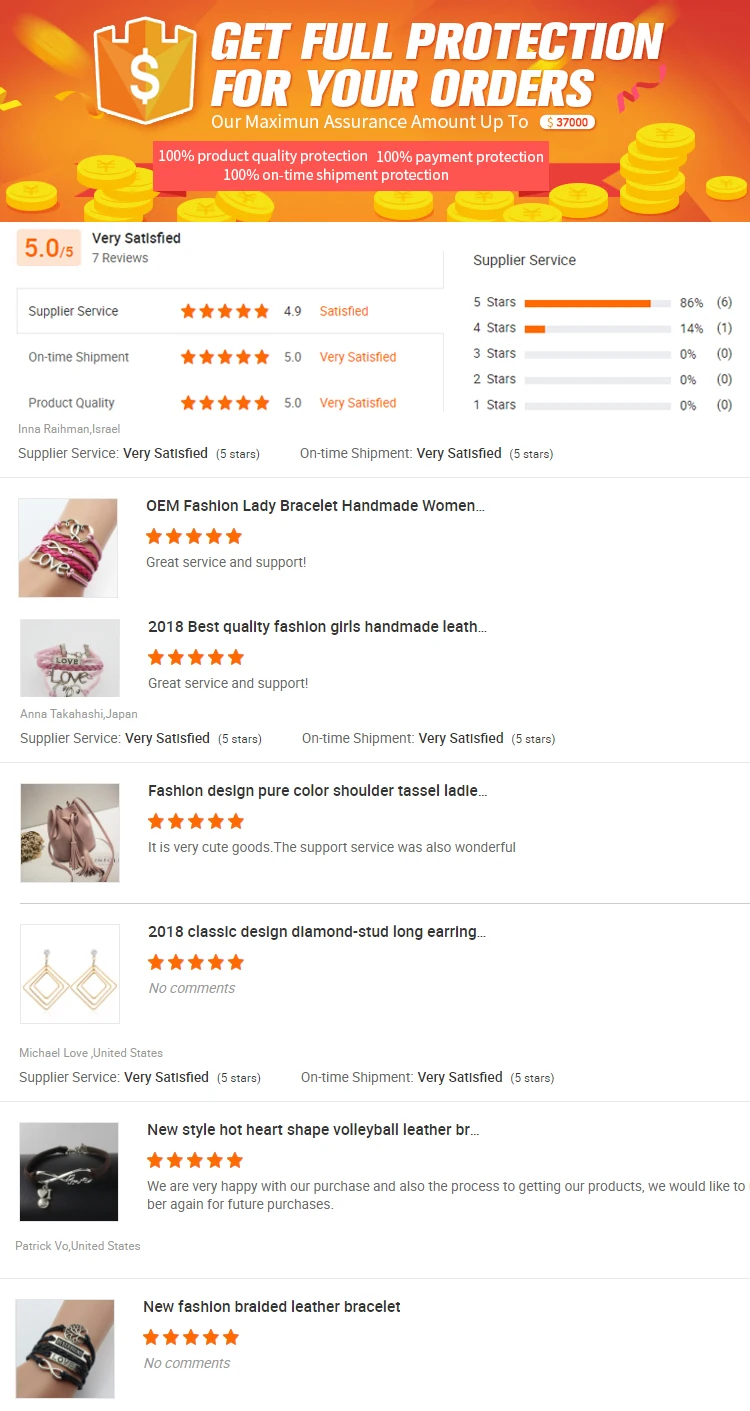Click the 4 Stars rating bar

pos(597,329)
